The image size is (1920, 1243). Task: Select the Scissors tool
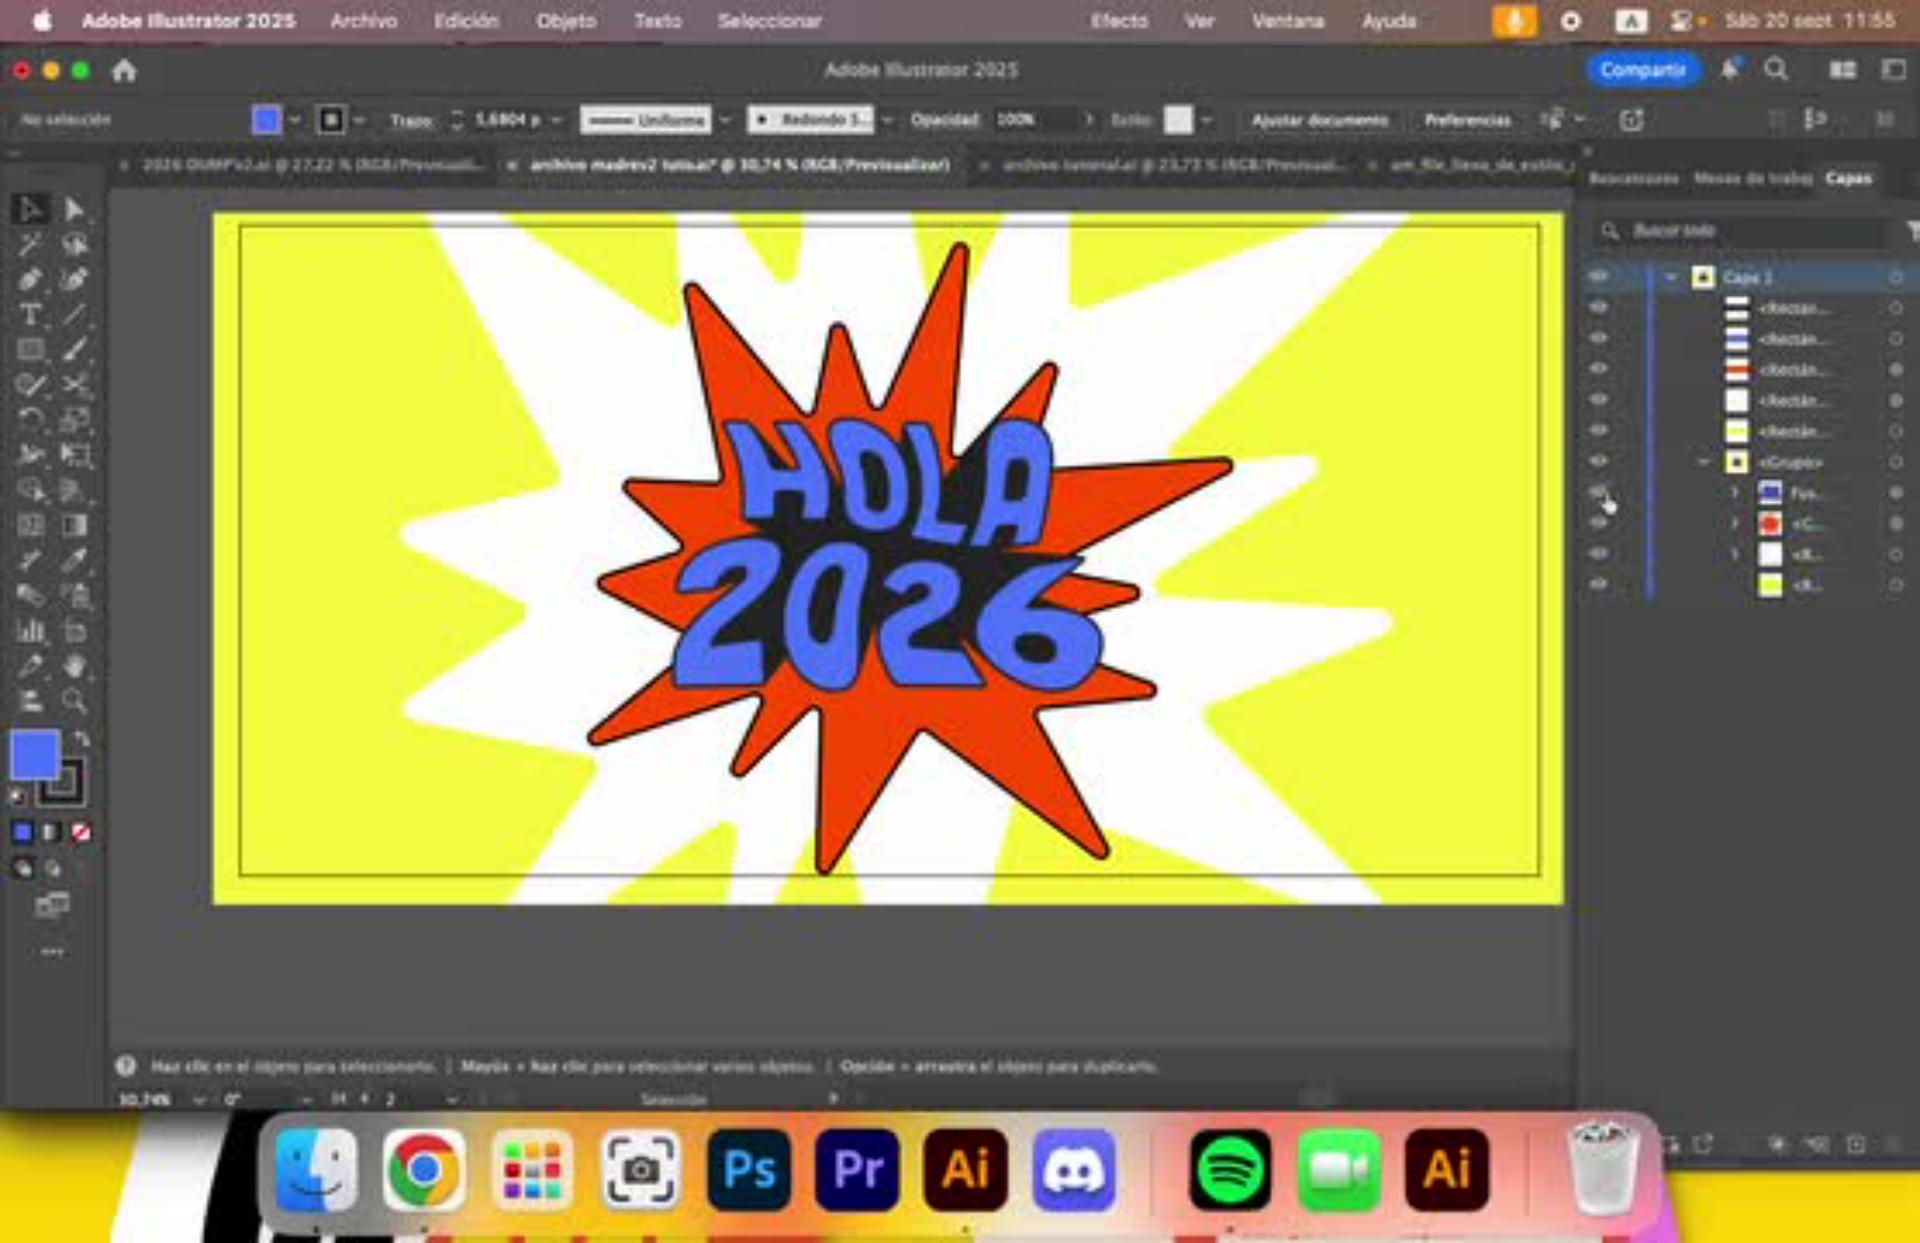pos(74,385)
